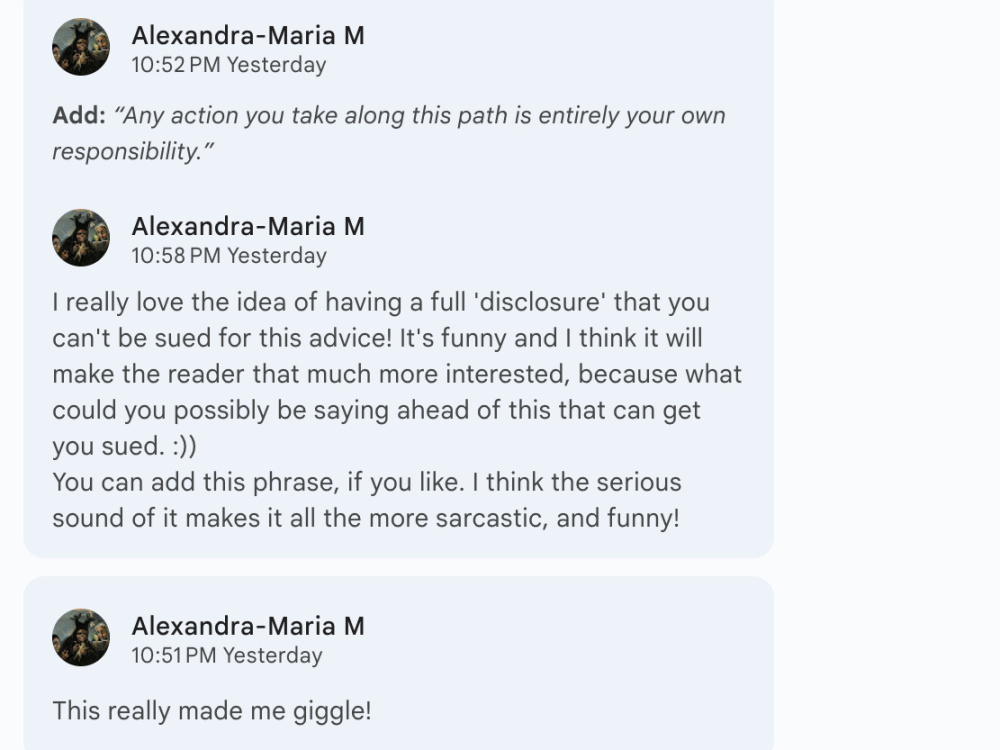Open the profile picture beside the 10:58 PM reply
1000x750 pixels.
81,238
